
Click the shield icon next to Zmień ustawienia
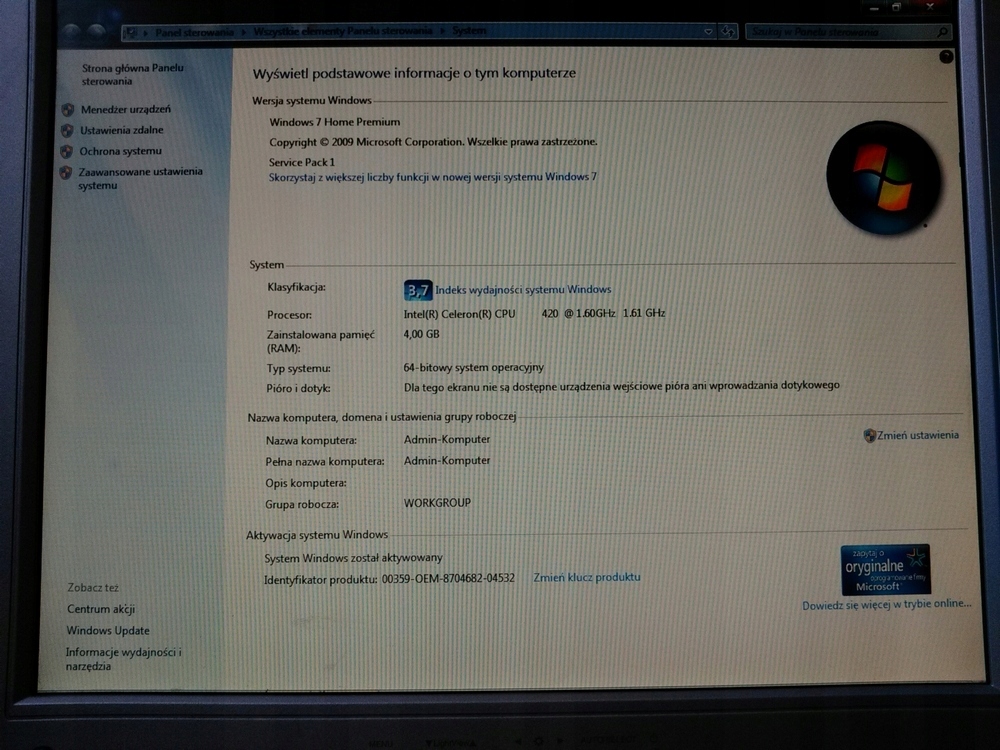click(869, 436)
